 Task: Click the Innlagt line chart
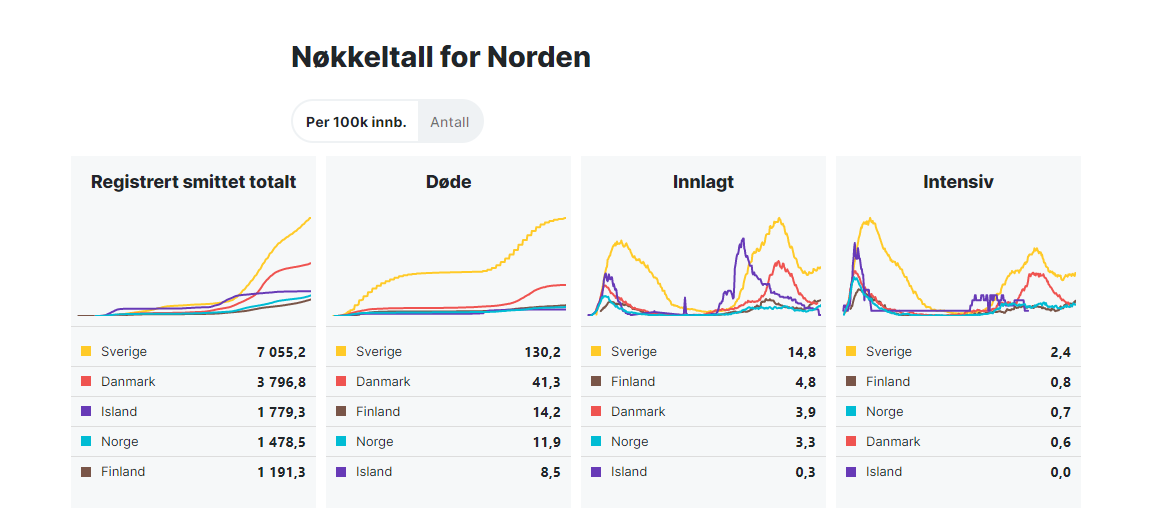click(x=704, y=267)
